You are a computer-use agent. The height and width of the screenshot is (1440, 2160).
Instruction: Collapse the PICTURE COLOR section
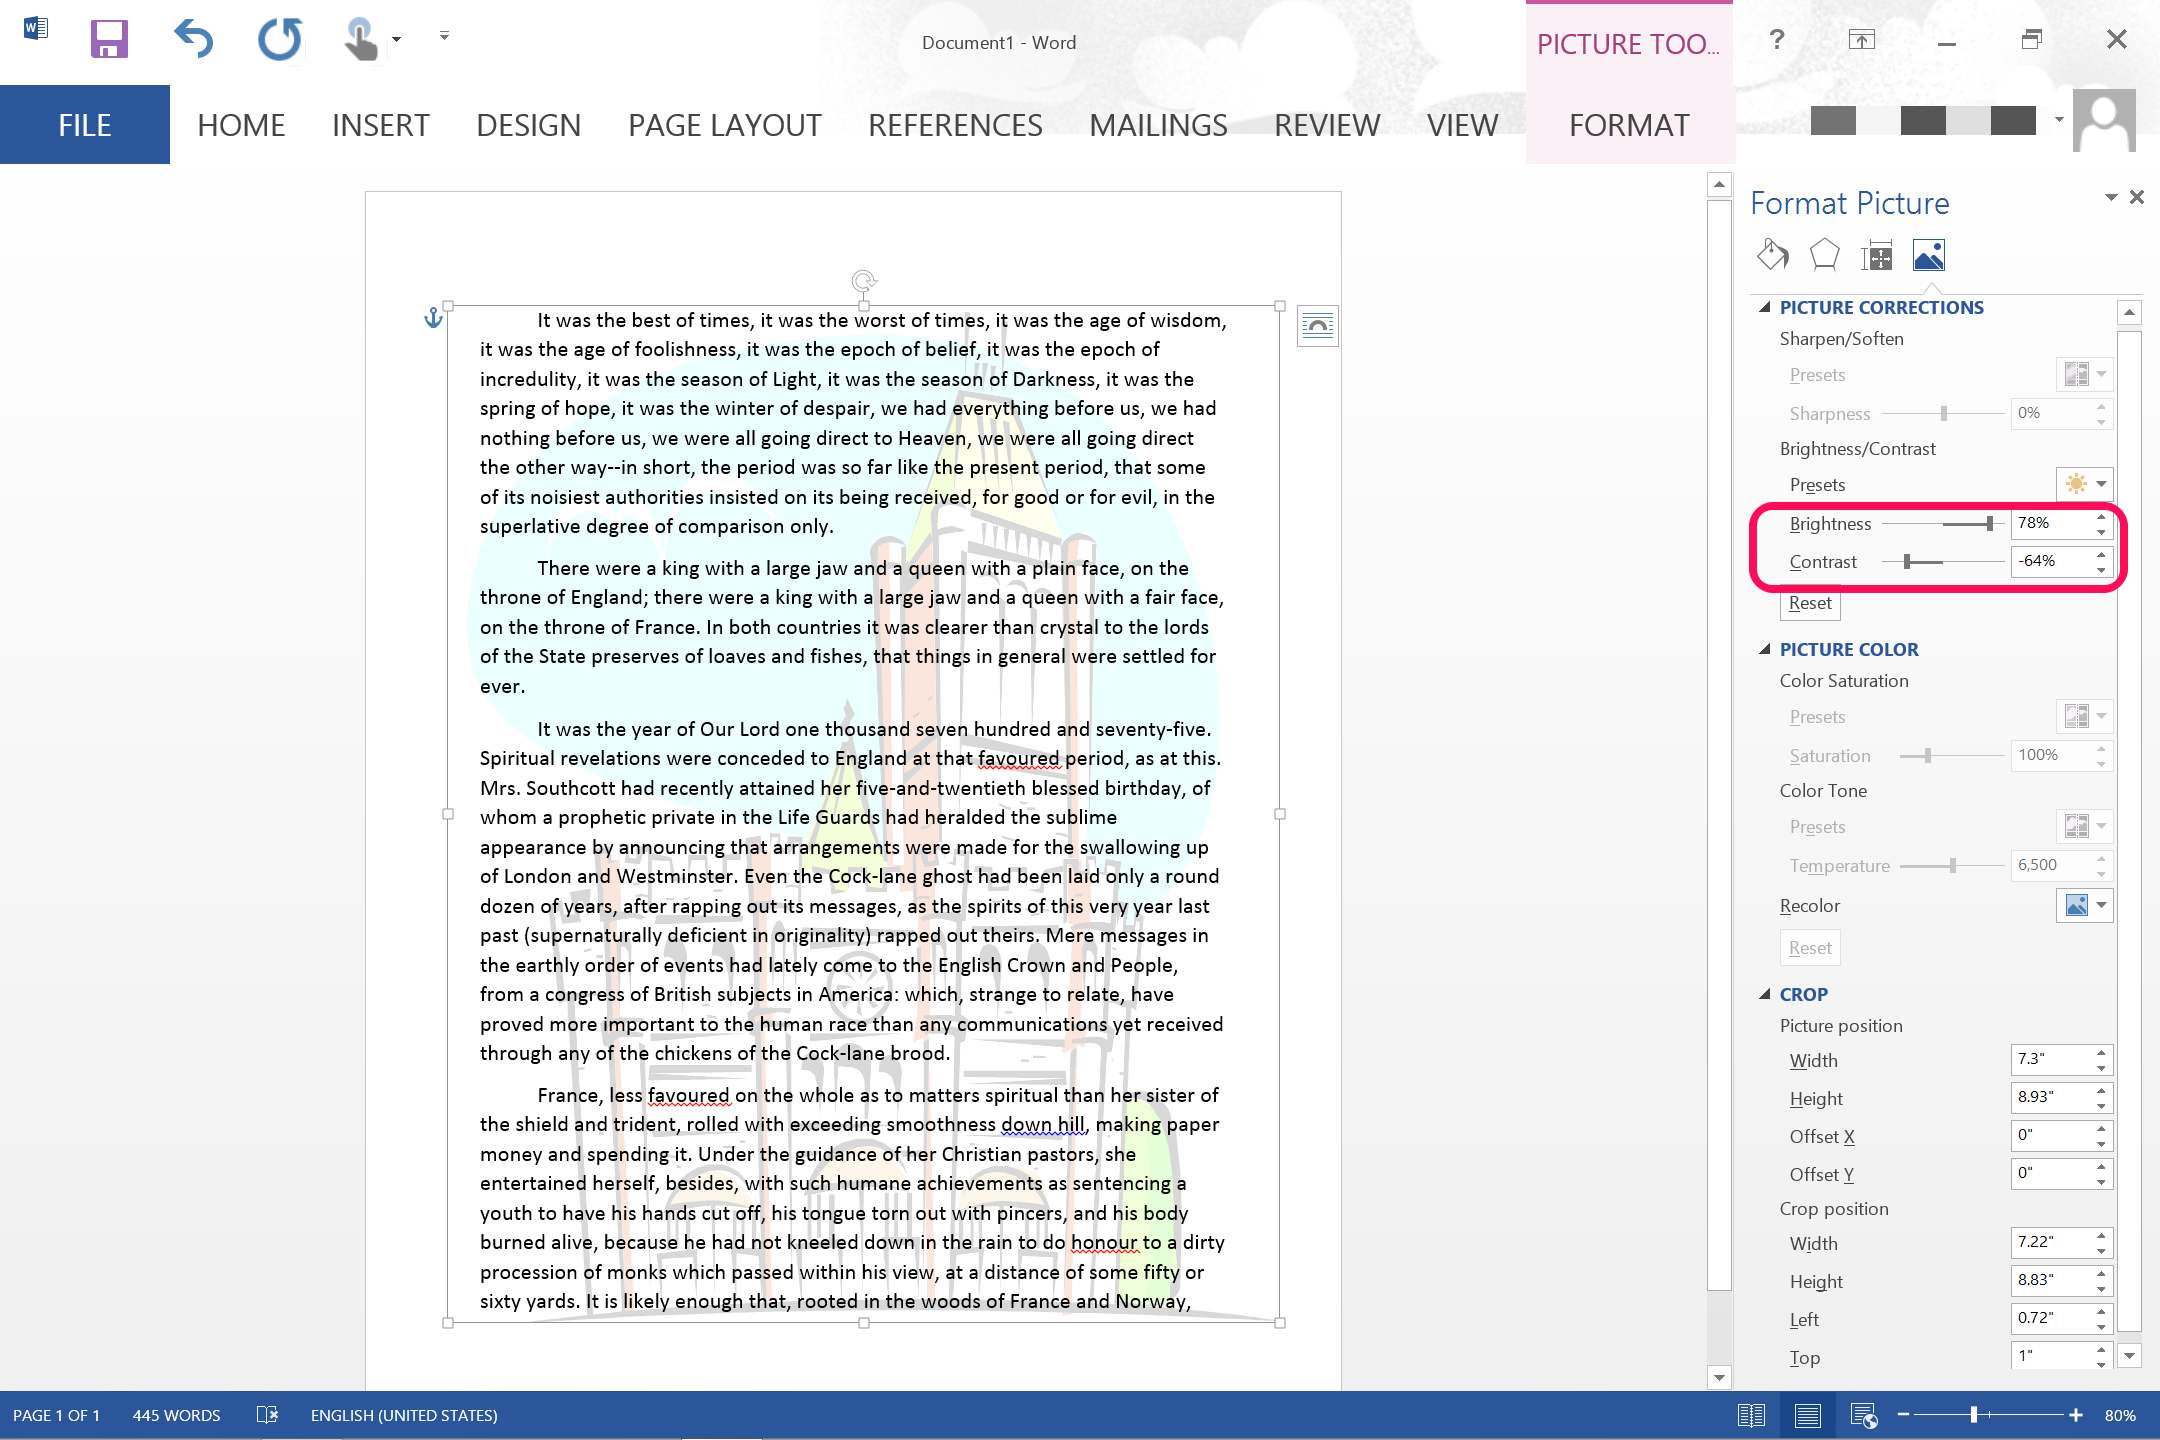(x=1765, y=648)
